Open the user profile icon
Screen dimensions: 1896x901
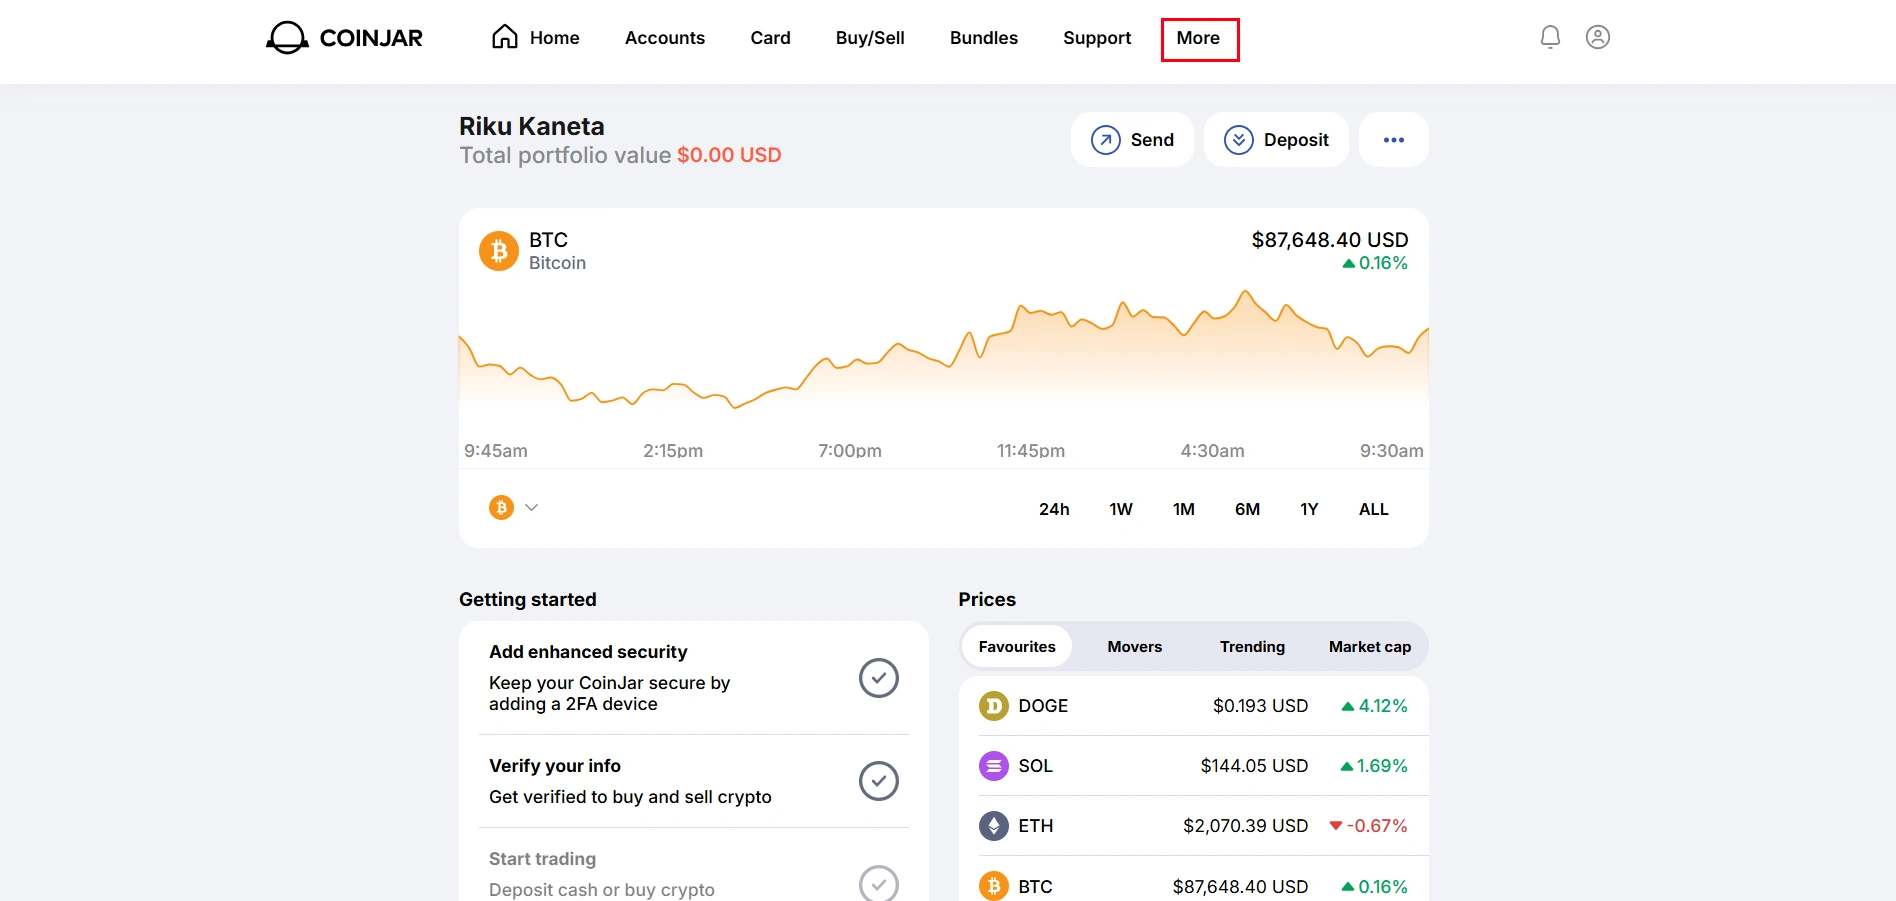click(1598, 37)
